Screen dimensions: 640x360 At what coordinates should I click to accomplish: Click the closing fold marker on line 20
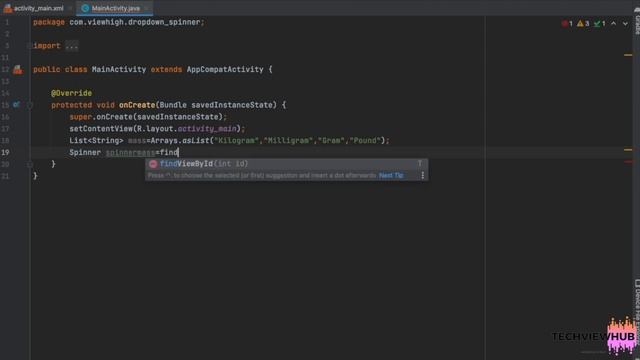coord(30,164)
